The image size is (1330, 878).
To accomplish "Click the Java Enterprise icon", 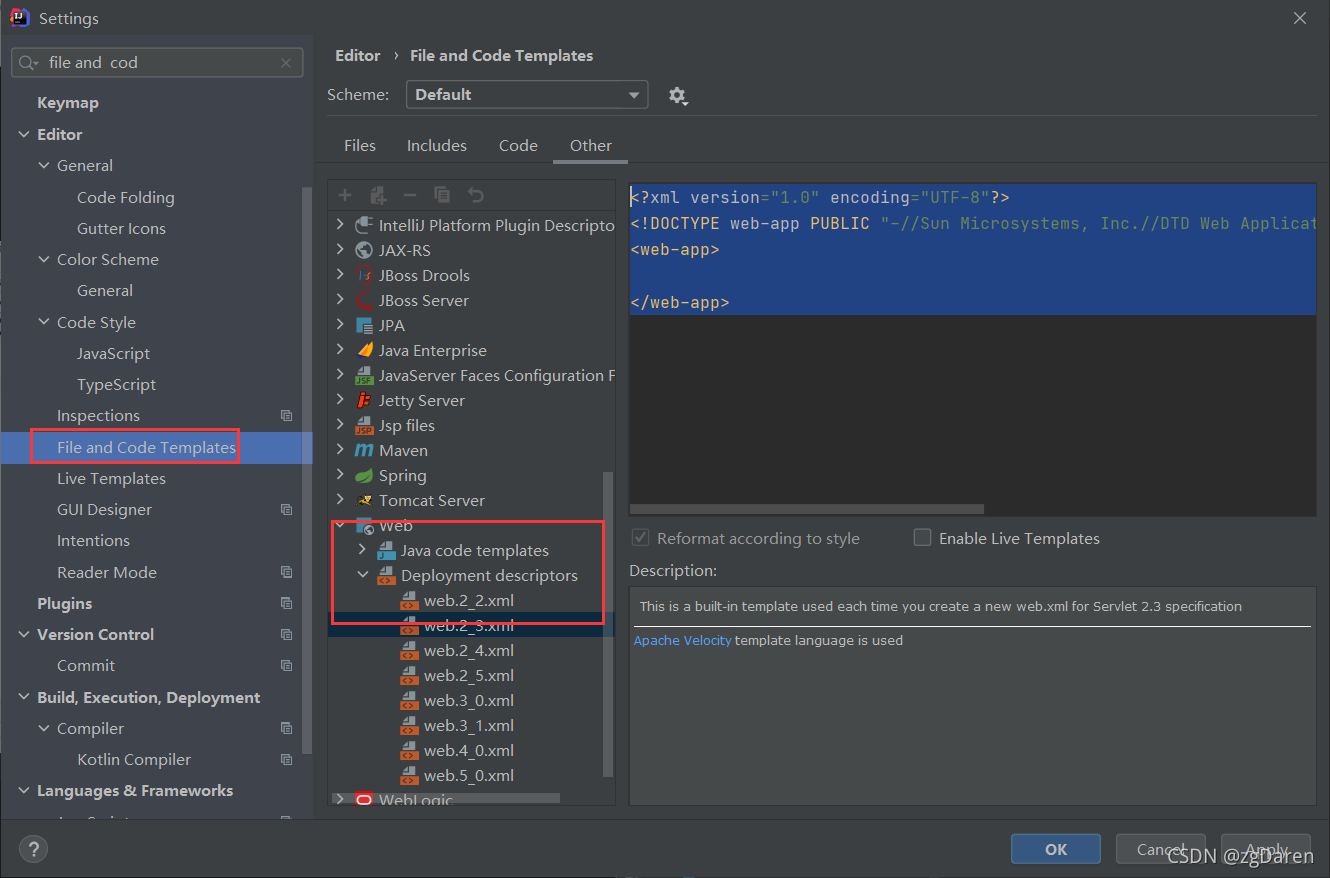I will [x=364, y=350].
